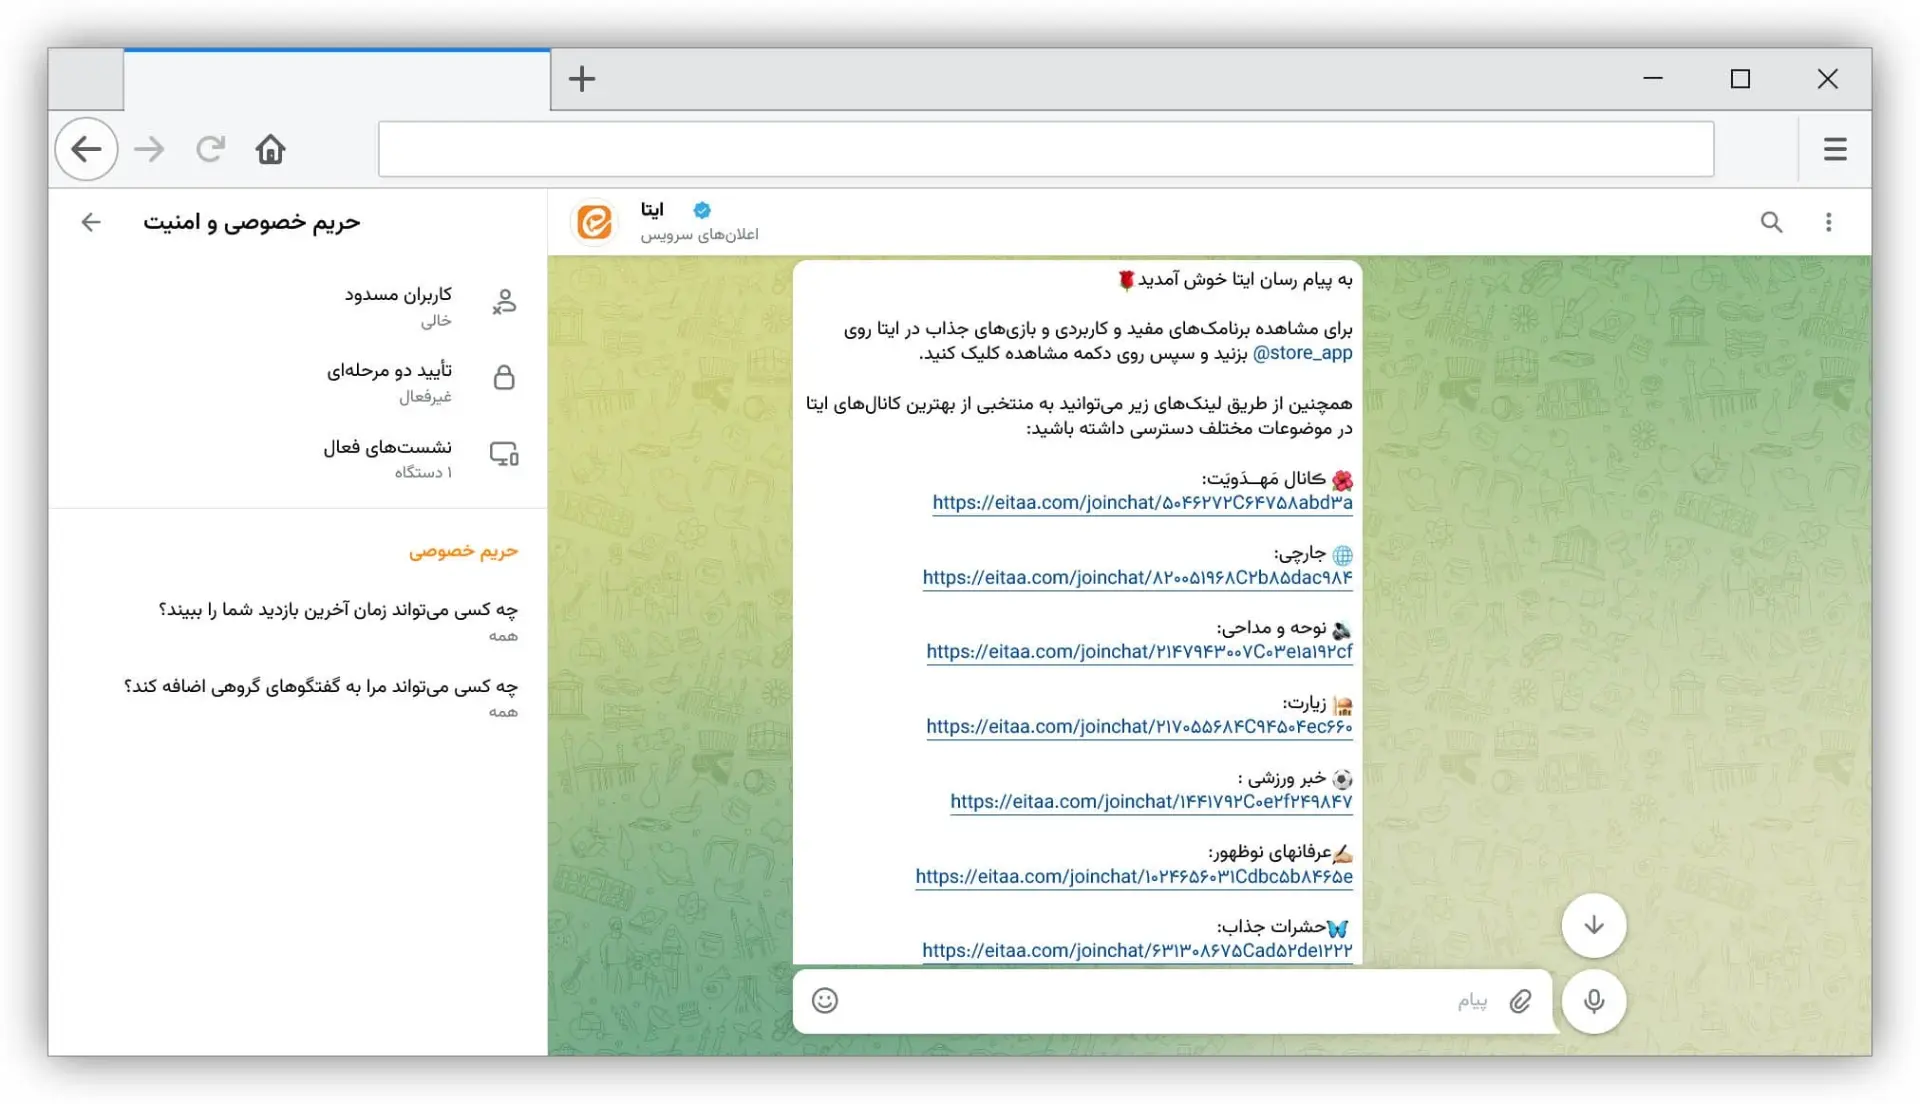The height and width of the screenshot is (1104, 1920).
Task: Click the ۱ دستگاه device count
Action: pos(423,472)
